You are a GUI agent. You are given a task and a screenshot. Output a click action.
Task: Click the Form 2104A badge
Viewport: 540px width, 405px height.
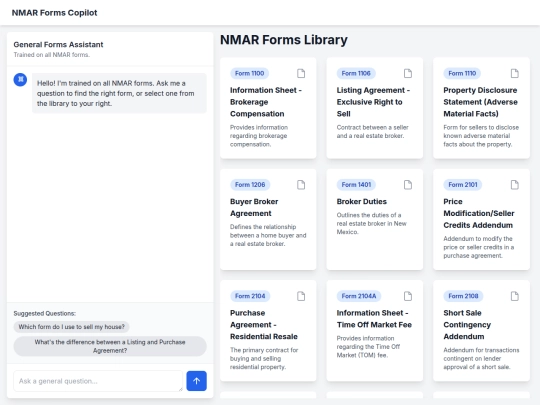click(x=359, y=296)
